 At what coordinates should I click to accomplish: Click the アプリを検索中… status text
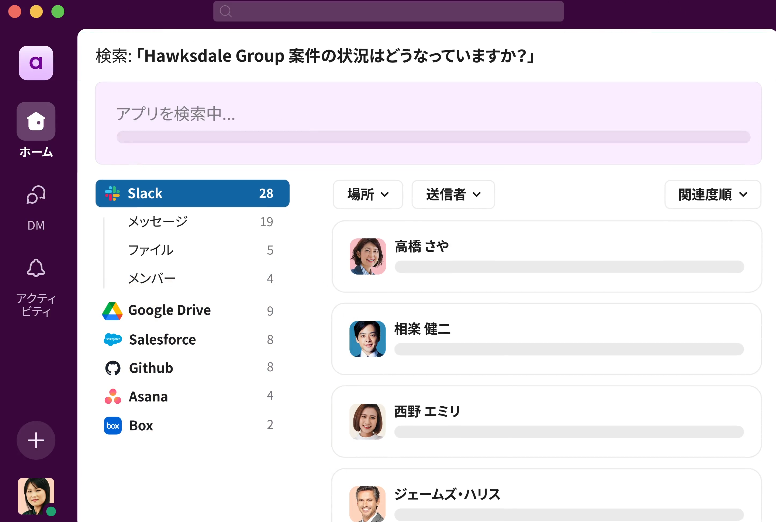(x=176, y=114)
